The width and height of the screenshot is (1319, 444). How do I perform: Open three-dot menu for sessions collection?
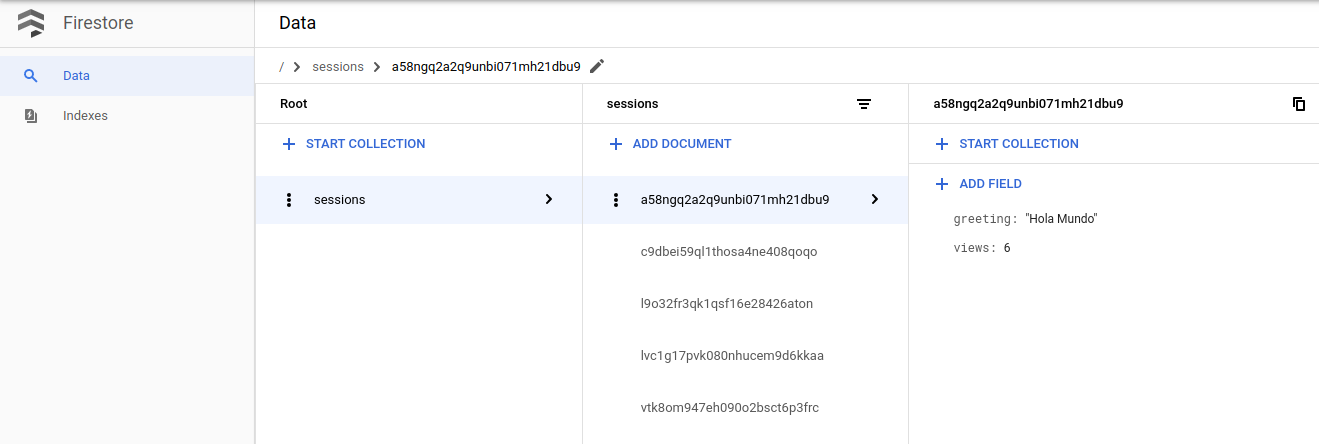coord(289,200)
